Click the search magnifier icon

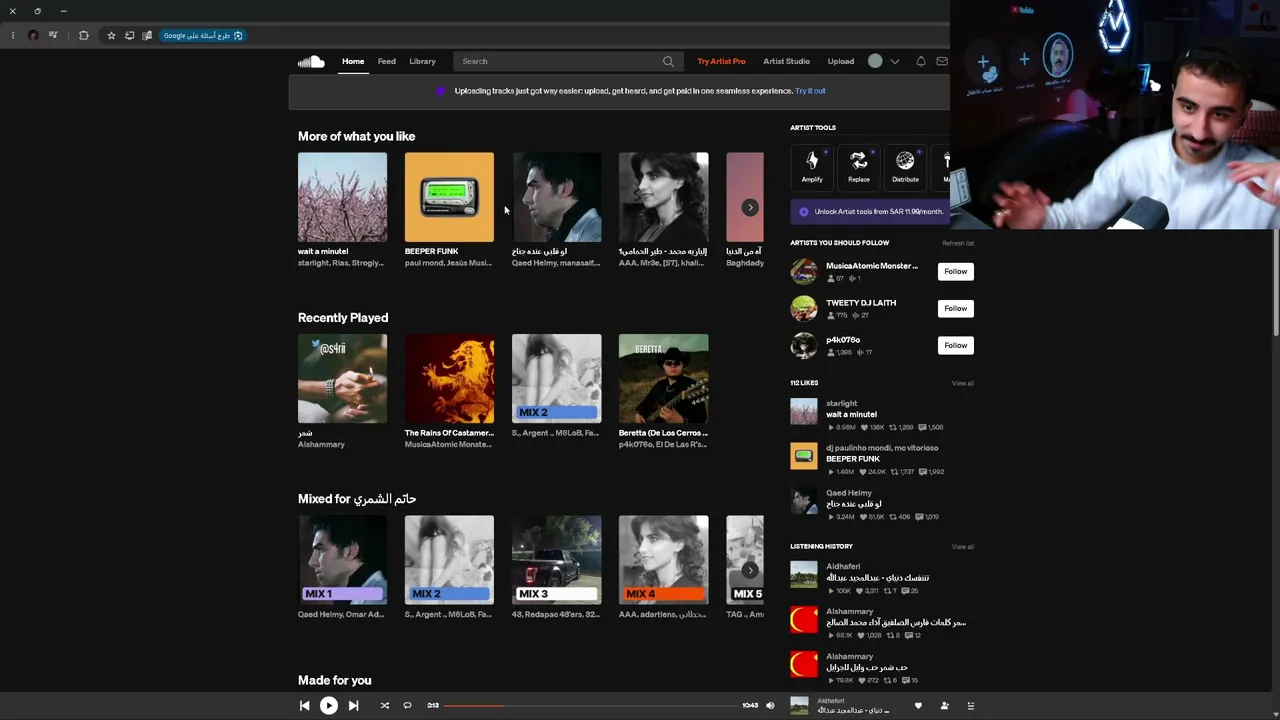click(x=668, y=62)
